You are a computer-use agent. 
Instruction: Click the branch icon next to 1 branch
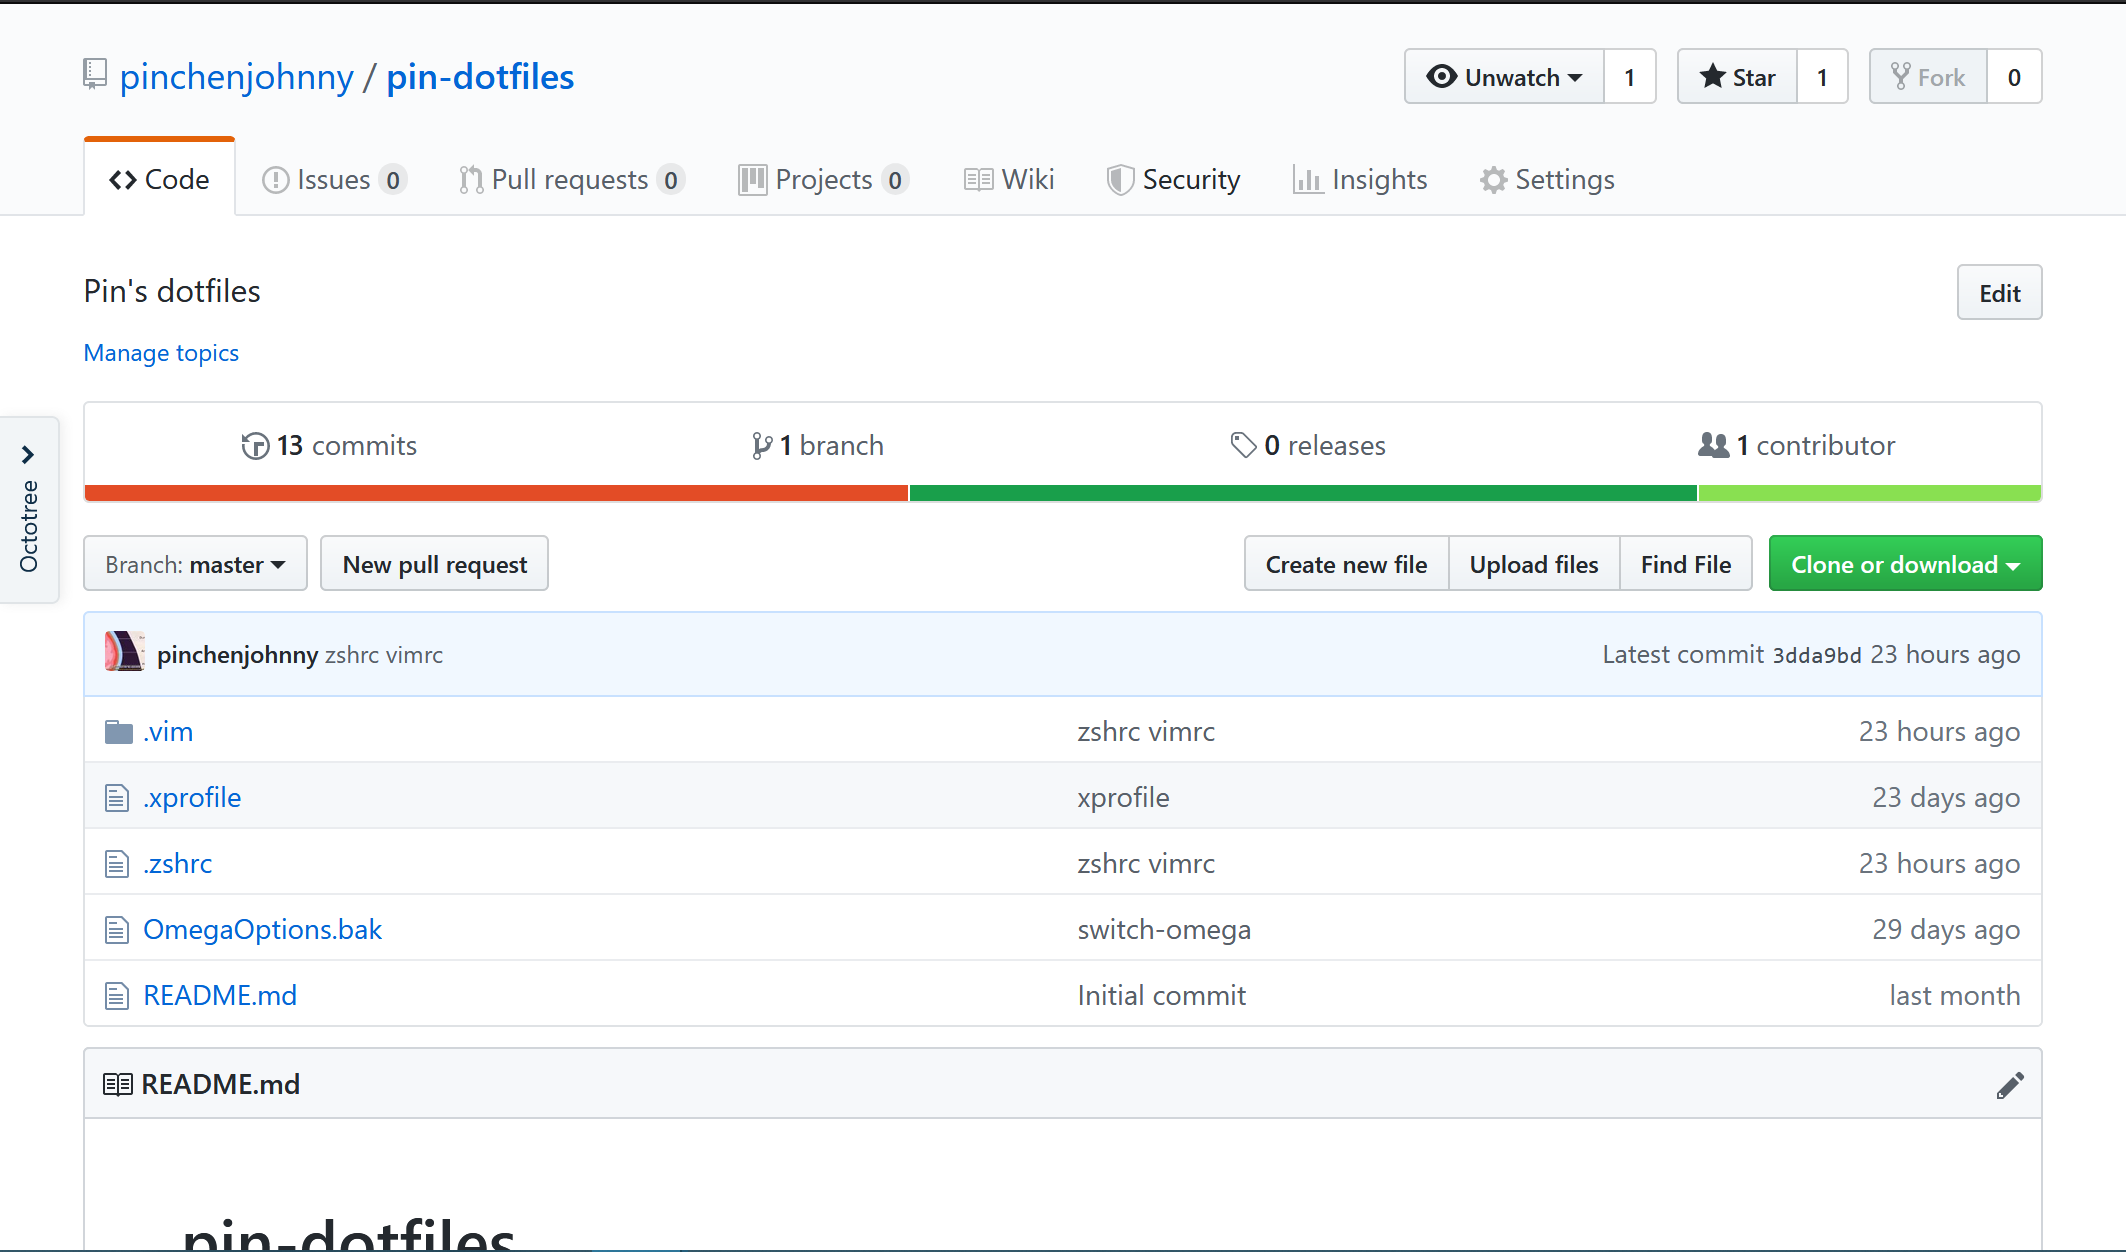[x=762, y=446]
